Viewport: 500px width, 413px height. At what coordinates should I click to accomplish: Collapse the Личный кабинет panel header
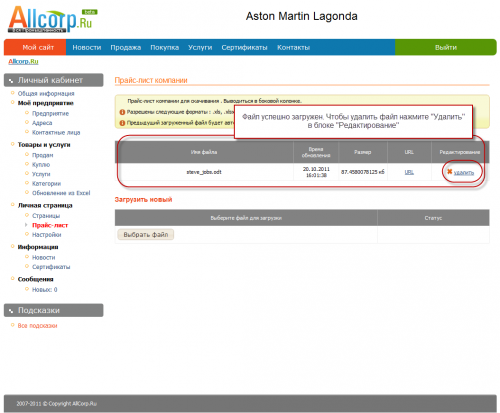(x=53, y=80)
